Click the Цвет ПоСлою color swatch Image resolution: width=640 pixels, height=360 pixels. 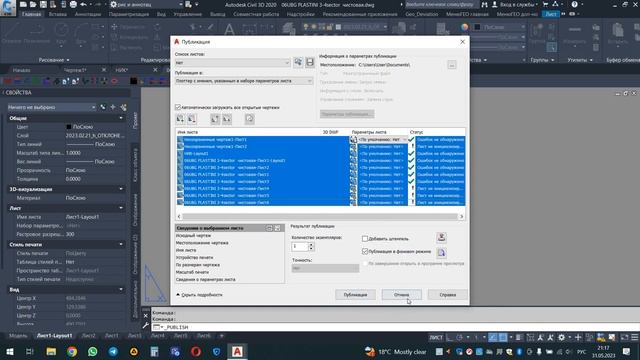coord(69,127)
